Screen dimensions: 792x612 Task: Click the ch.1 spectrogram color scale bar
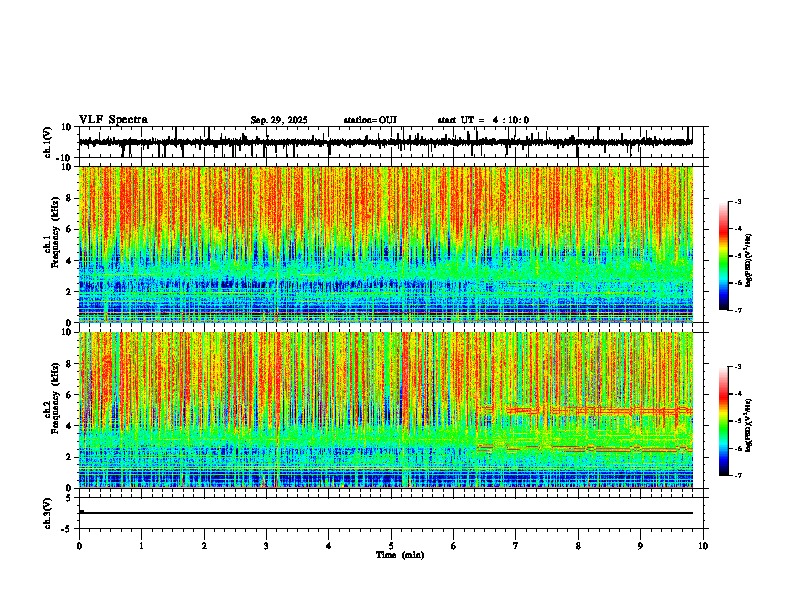click(x=723, y=256)
